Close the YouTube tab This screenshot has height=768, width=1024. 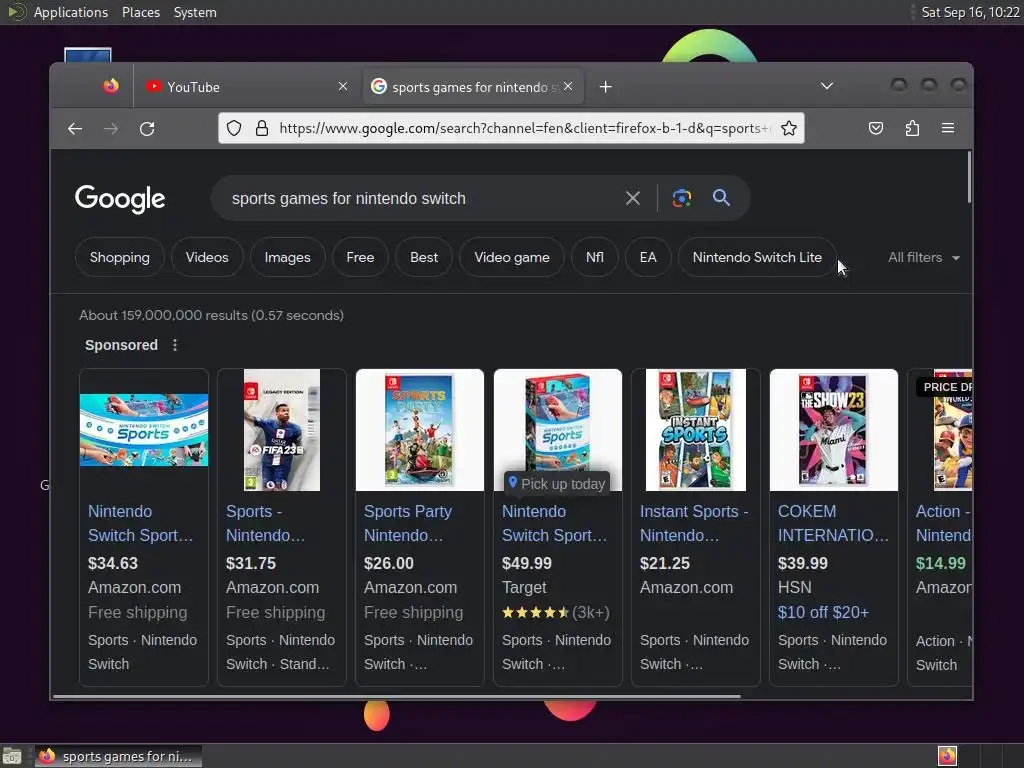343,86
